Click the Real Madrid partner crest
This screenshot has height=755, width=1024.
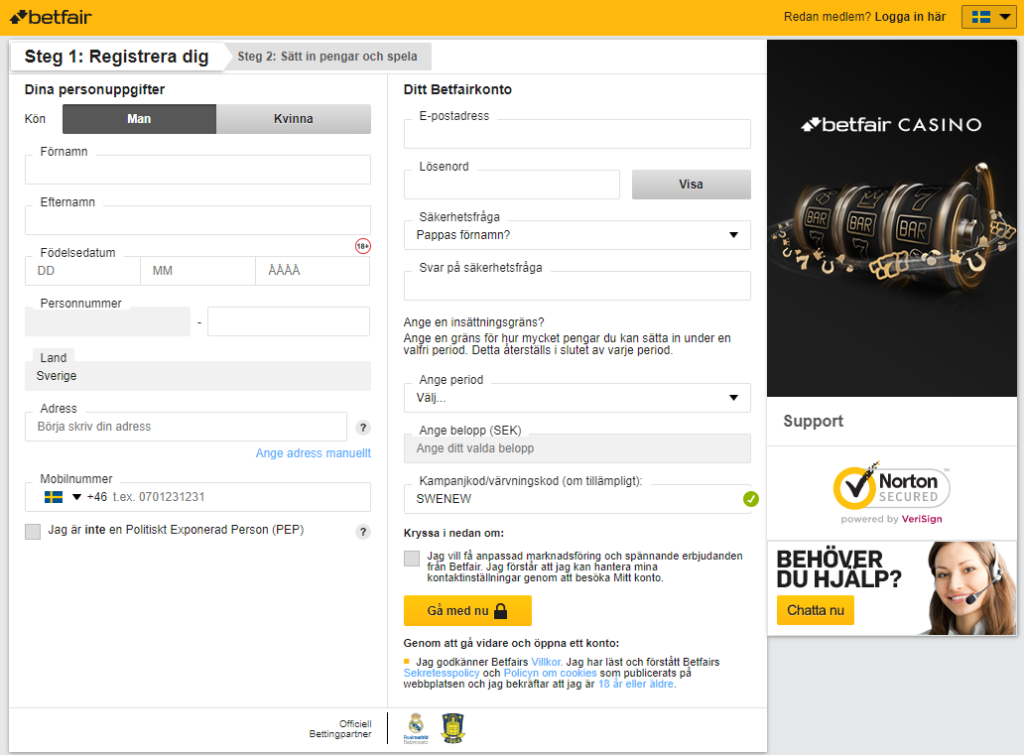[416, 728]
